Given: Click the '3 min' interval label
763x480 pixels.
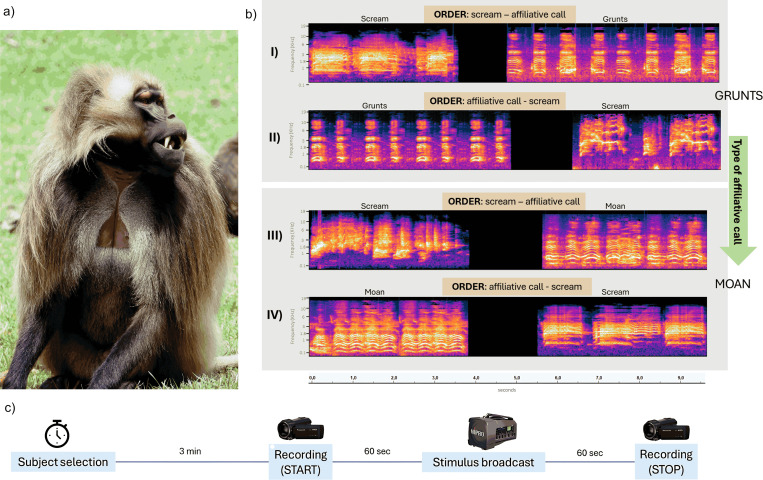Looking at the screenshot, I should pos(190,451).
